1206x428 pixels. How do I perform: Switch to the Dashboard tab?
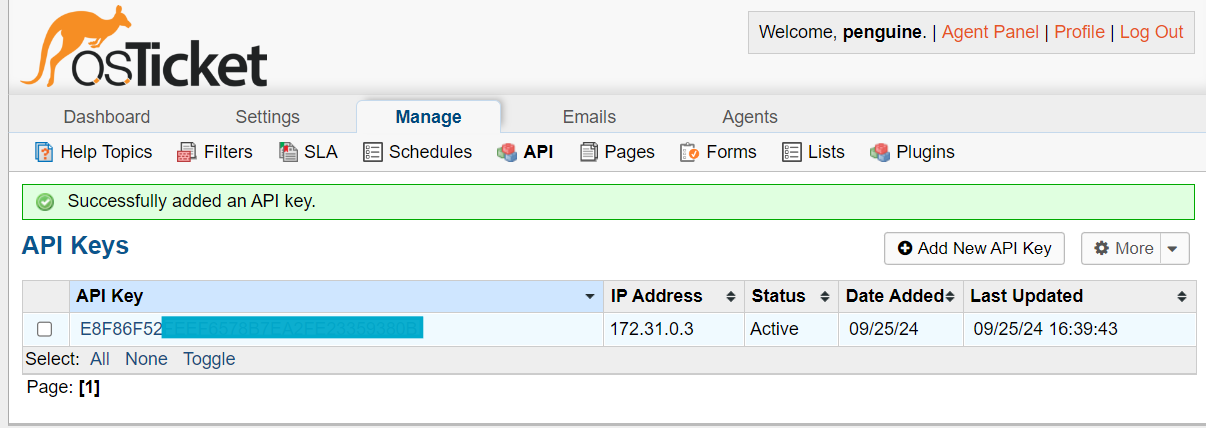tap(107, 117)
